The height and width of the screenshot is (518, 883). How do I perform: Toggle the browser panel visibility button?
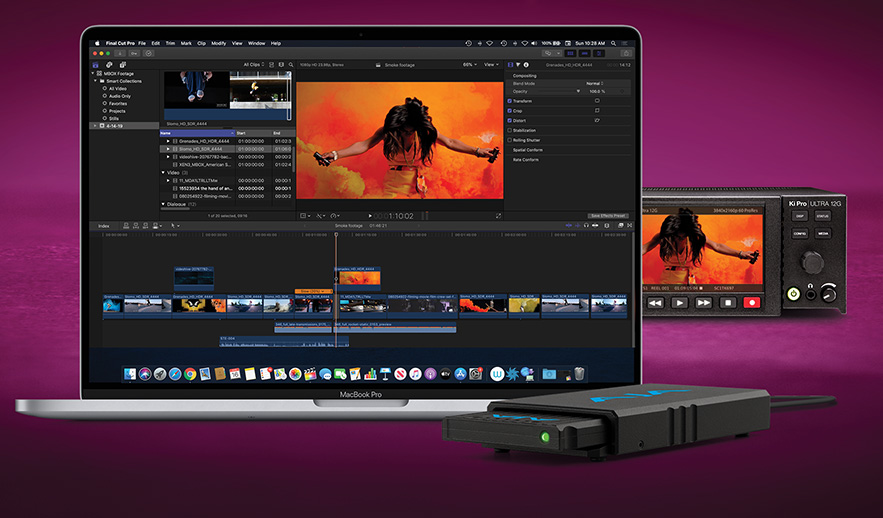click(570, 53)
